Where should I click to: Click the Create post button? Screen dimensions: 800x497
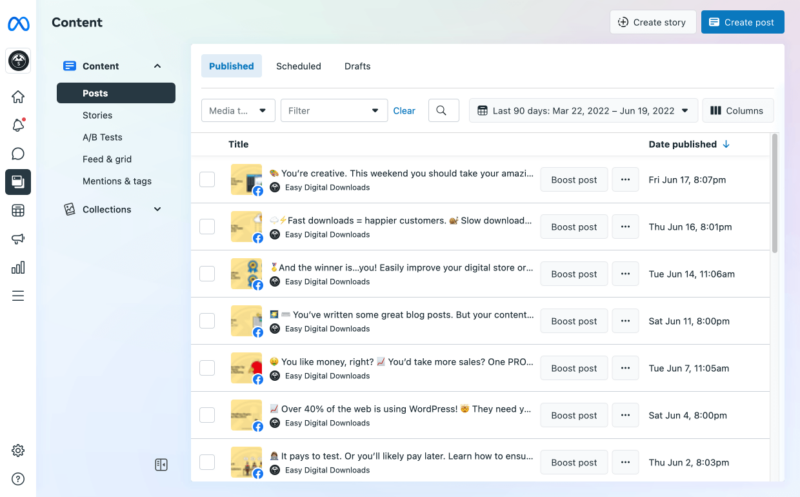click(x=742, y=22)
